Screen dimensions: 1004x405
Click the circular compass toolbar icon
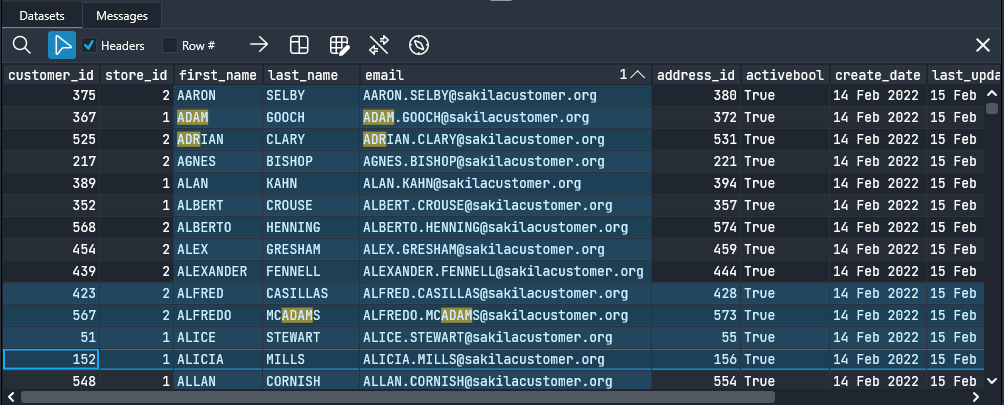click(419, 45)
